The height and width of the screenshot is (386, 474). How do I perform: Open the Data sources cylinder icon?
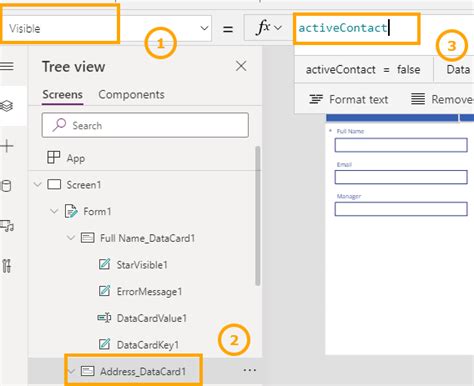click(x=7, y=186)
